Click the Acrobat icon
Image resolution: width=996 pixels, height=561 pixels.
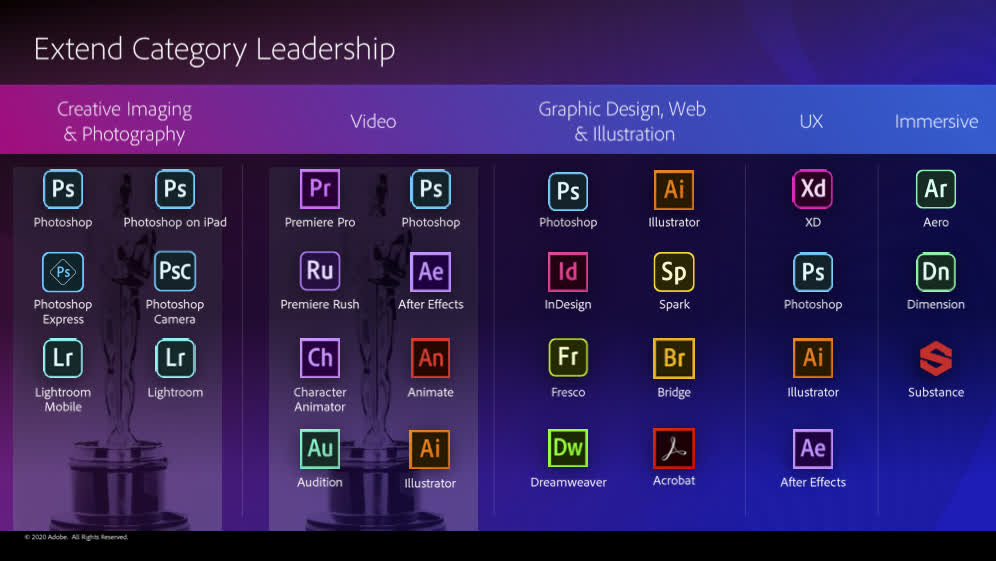(x=674, y=448)
